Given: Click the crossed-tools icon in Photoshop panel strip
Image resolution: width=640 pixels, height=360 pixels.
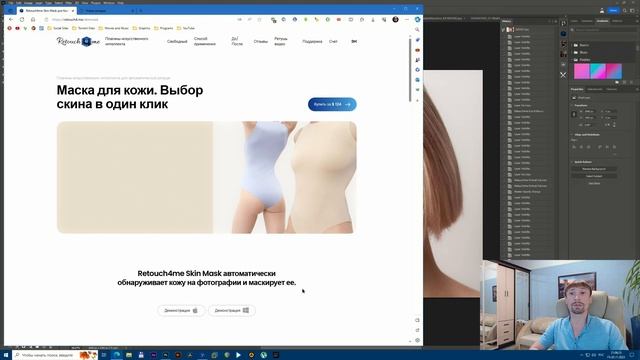Looking at the screenshot, I should pyautogui.click(x=563, y=75).
